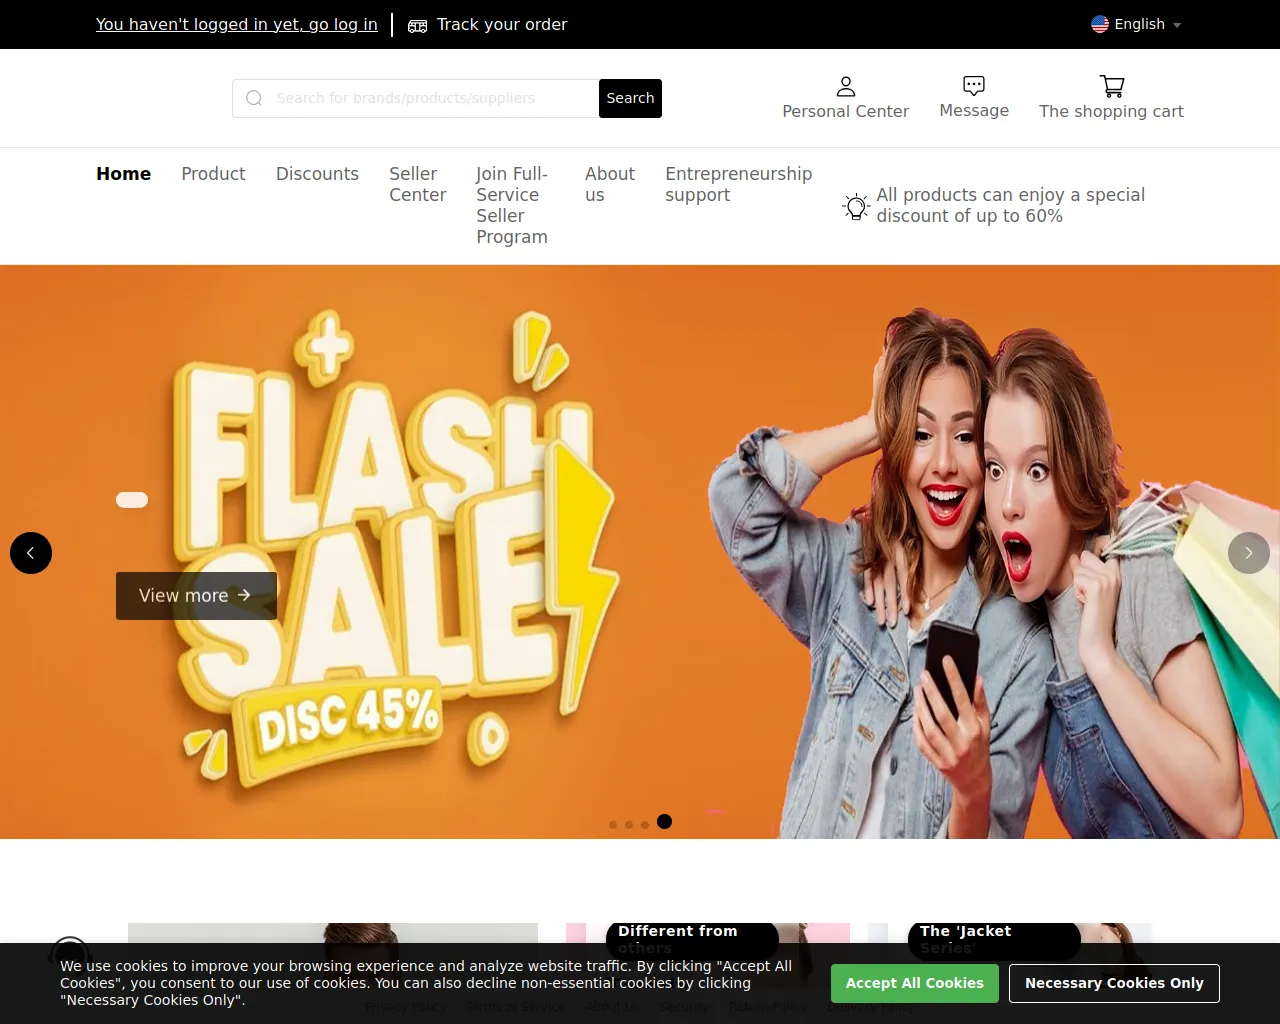Click the black Search button
Image resolution: width=1280 pixels, height=1024 pixels.
point(630,98)
